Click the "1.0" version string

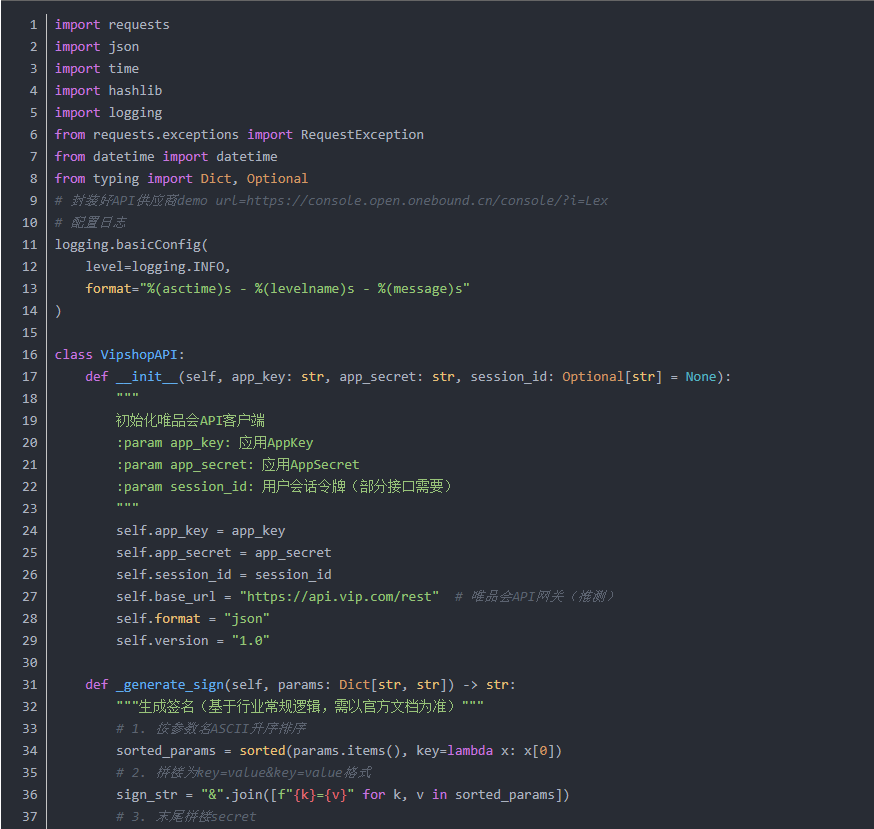tap(250, 640)
